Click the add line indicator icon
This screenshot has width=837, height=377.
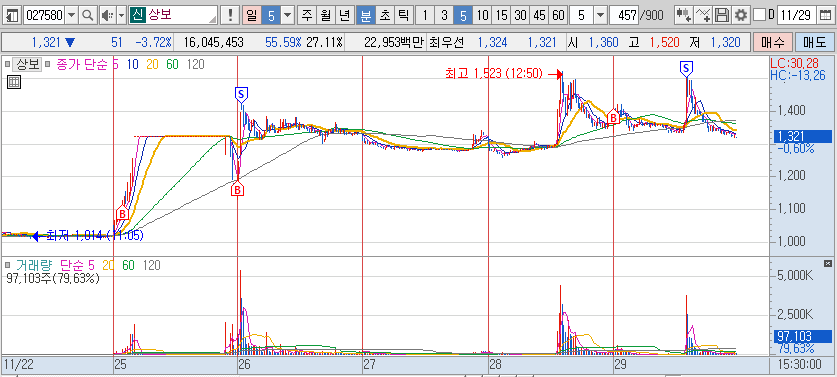click(704, 15)
